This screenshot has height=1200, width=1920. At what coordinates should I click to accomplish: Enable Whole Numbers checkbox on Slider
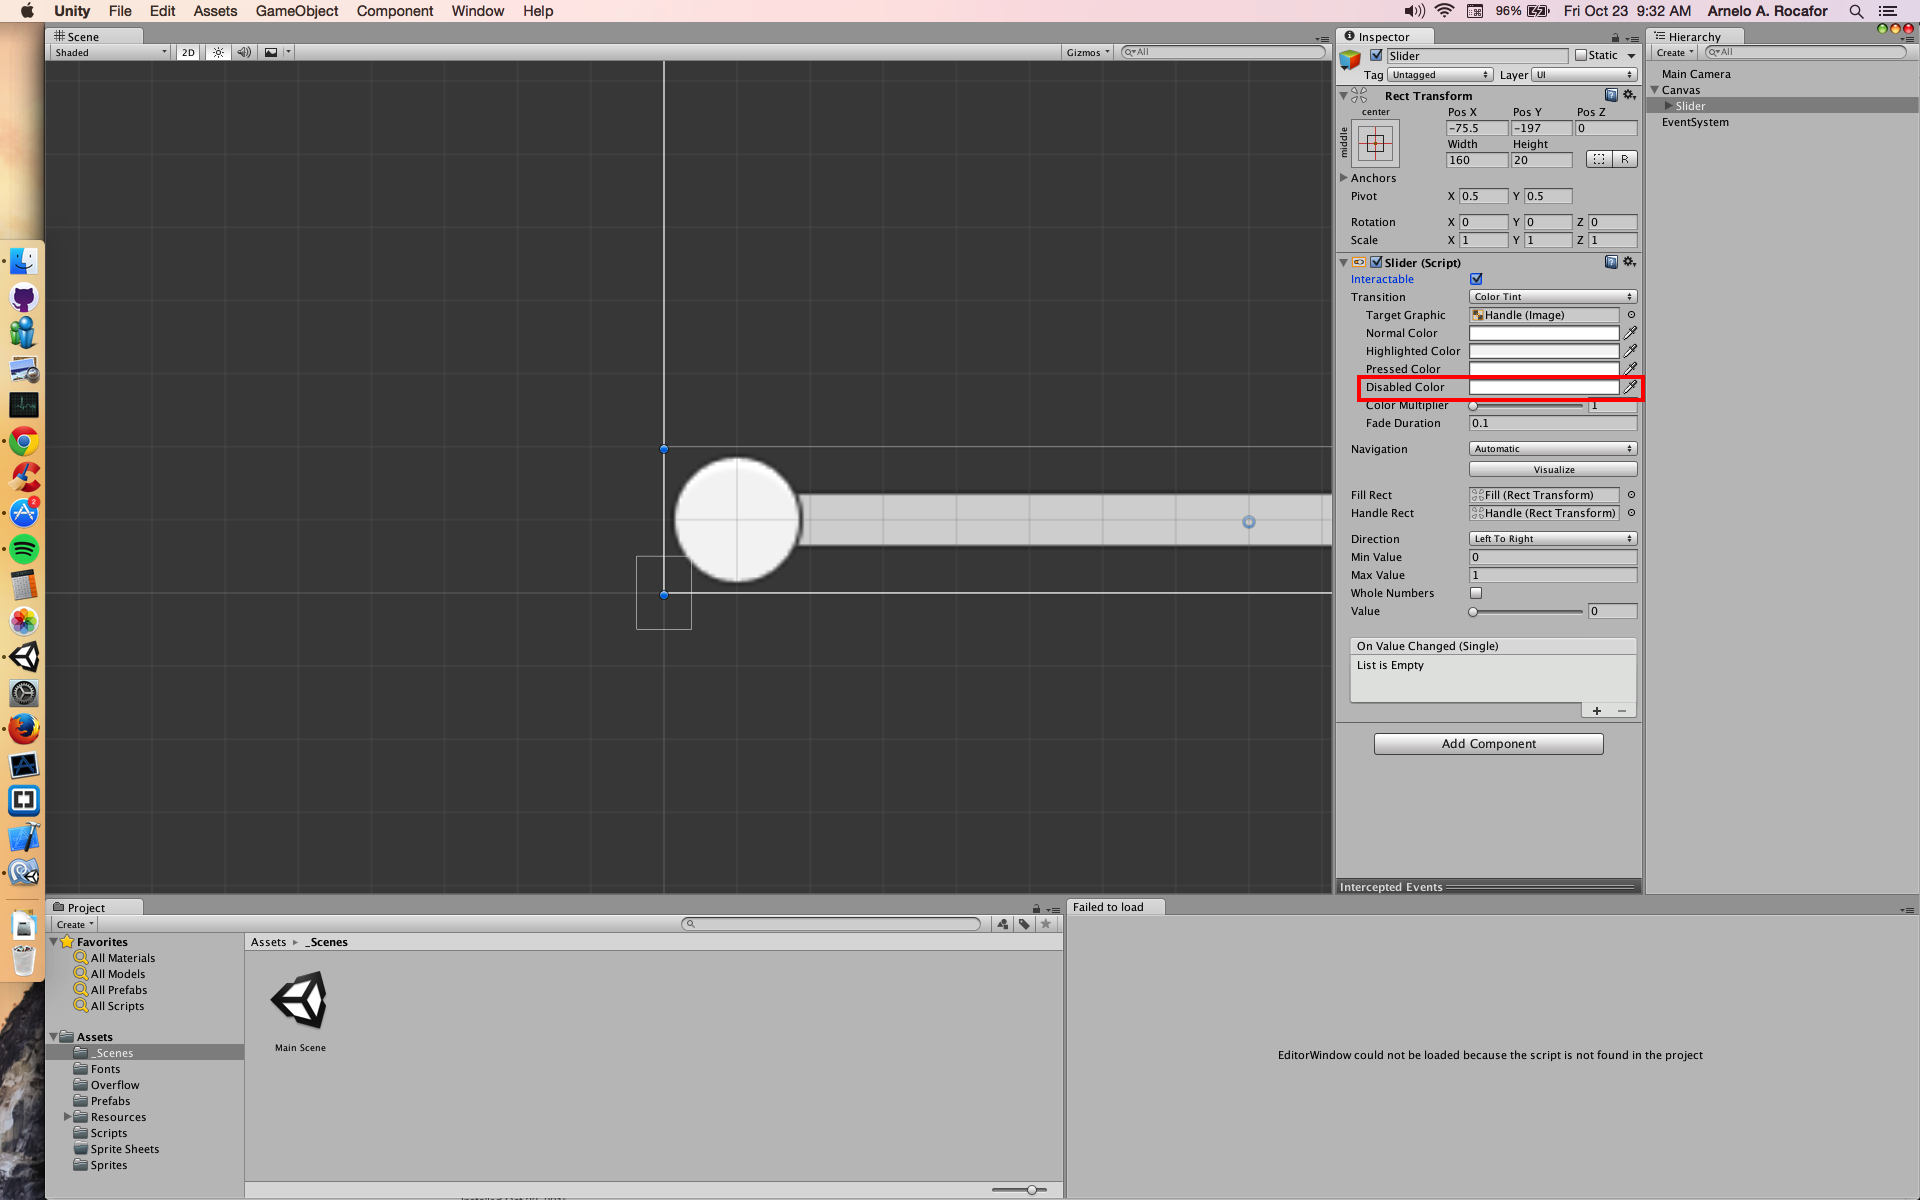point(1476,592)
